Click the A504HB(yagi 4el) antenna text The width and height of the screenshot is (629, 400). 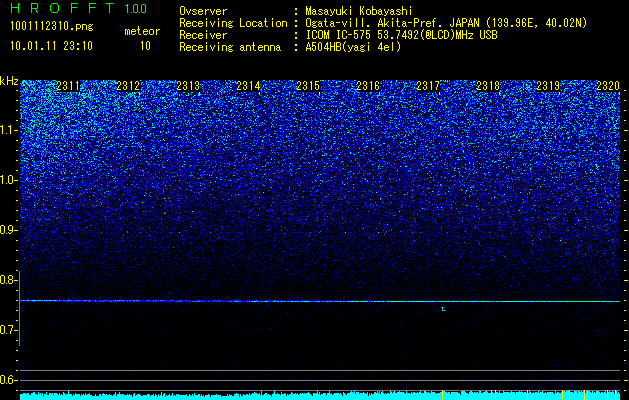click(x=353, y=48)
